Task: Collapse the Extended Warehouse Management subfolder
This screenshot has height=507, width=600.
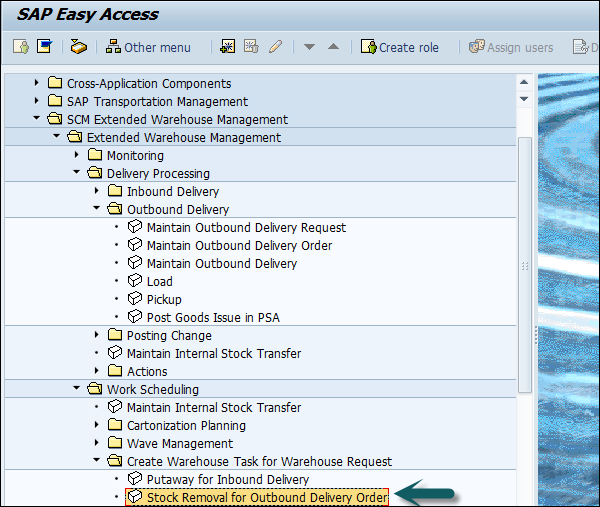Action: coord(56,136)
